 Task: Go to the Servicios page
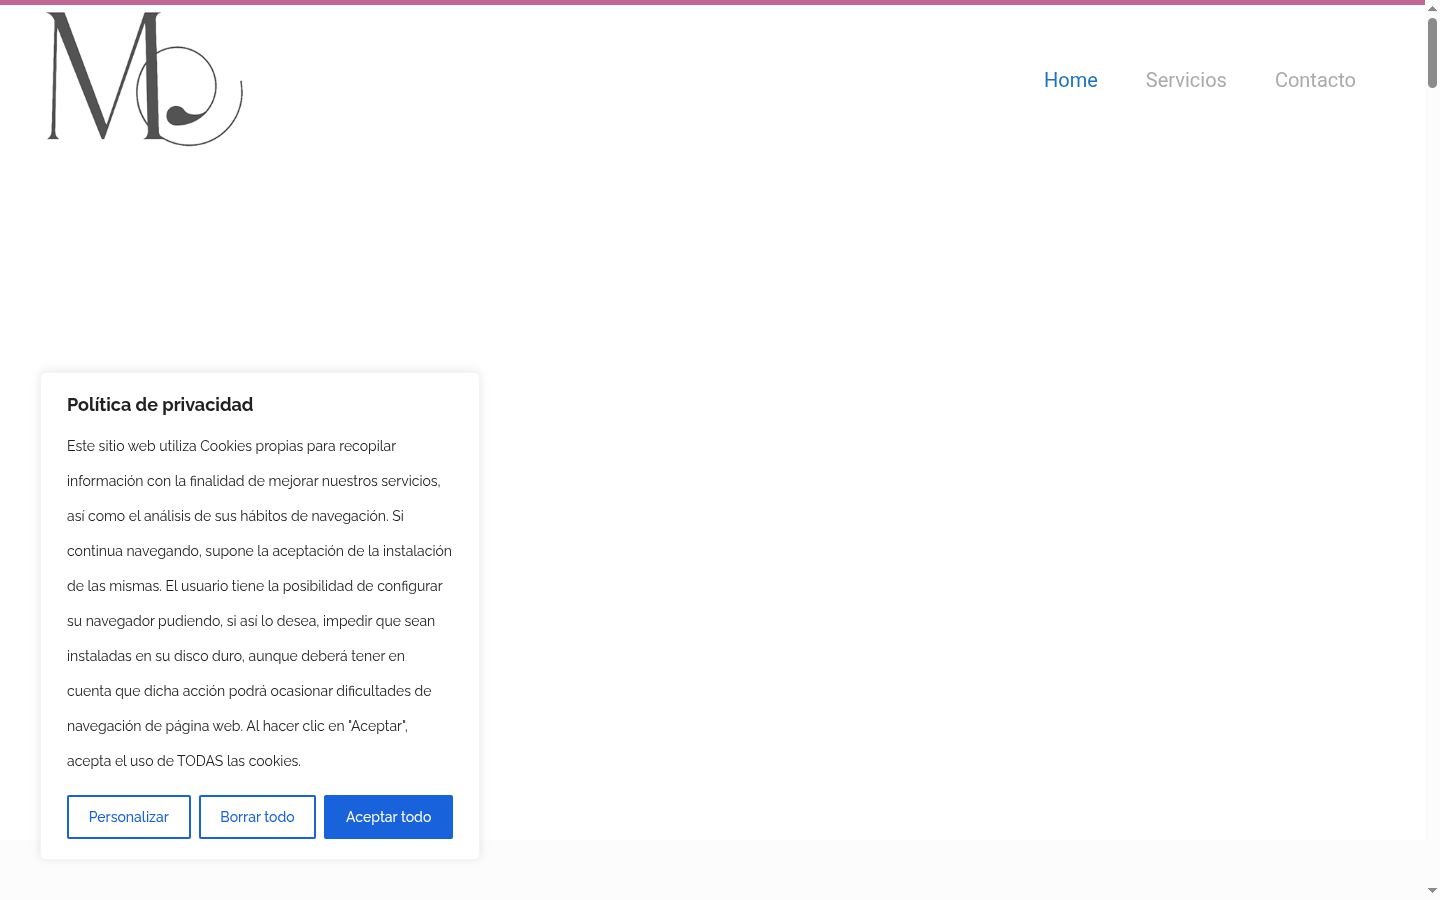[x=1186, y=80]
